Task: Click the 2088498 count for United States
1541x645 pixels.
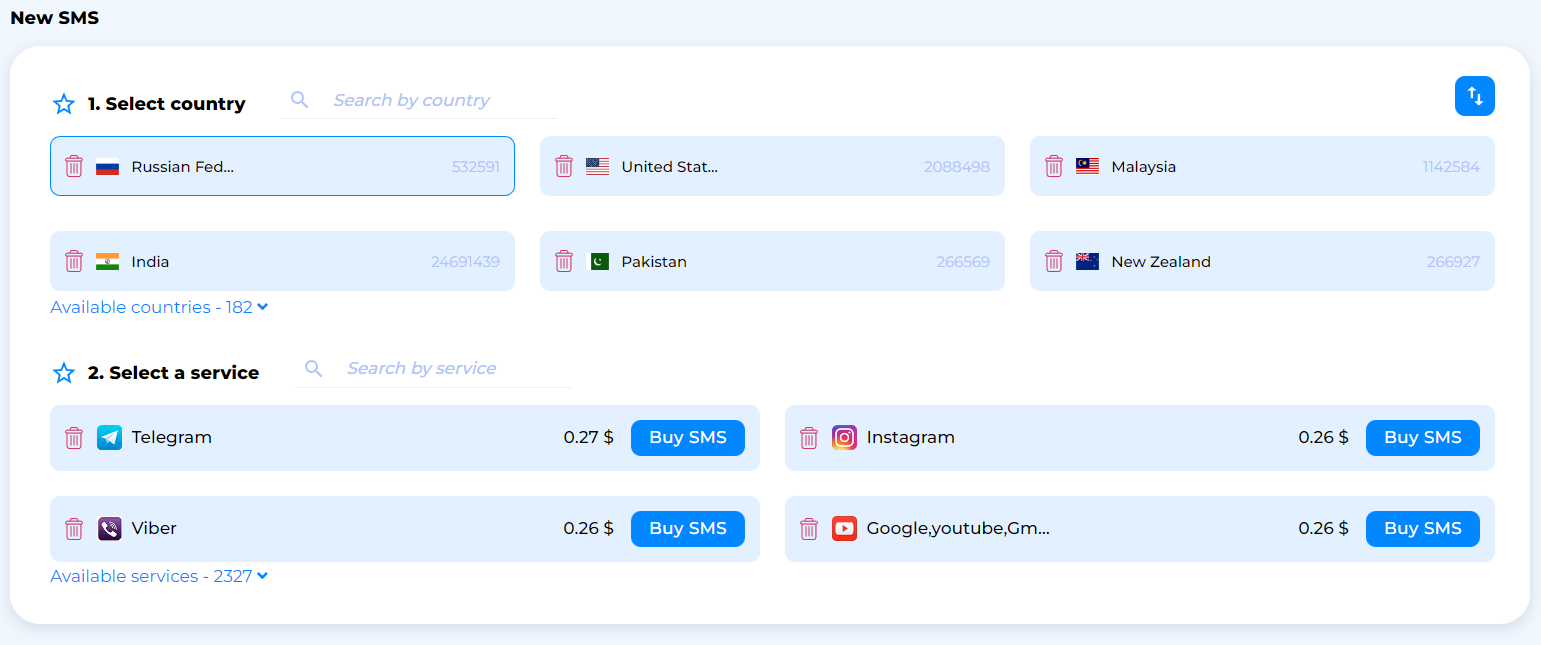Action: (957, 167)
